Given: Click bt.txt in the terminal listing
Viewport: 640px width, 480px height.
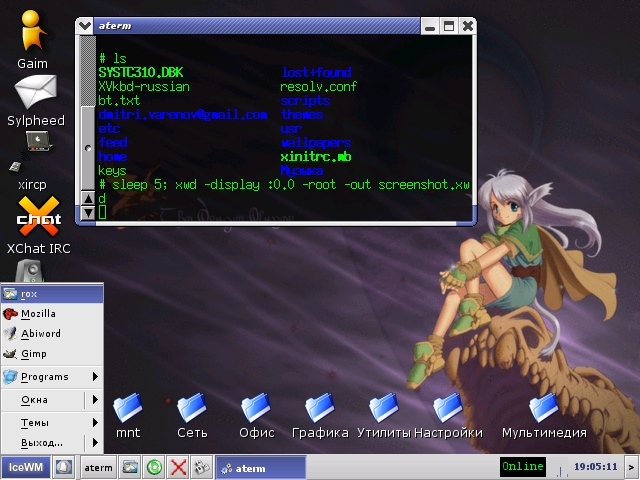Looking at the screenshot, I should pos(119,100).
